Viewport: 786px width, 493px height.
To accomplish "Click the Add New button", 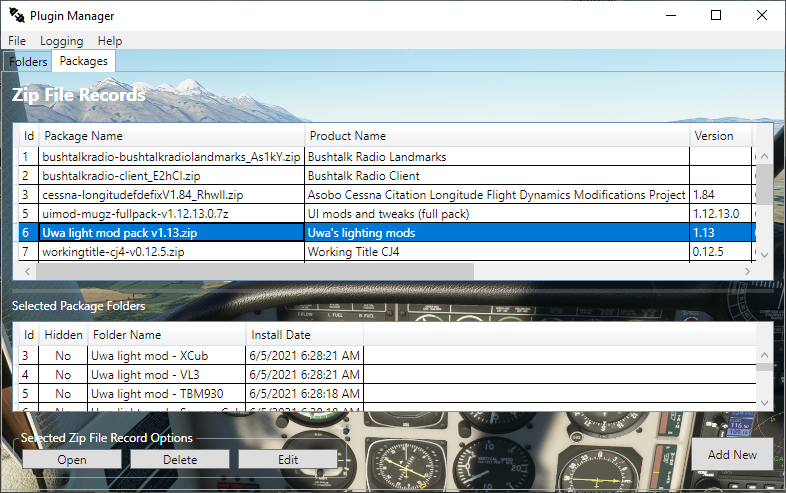I will tap(732, 454).
